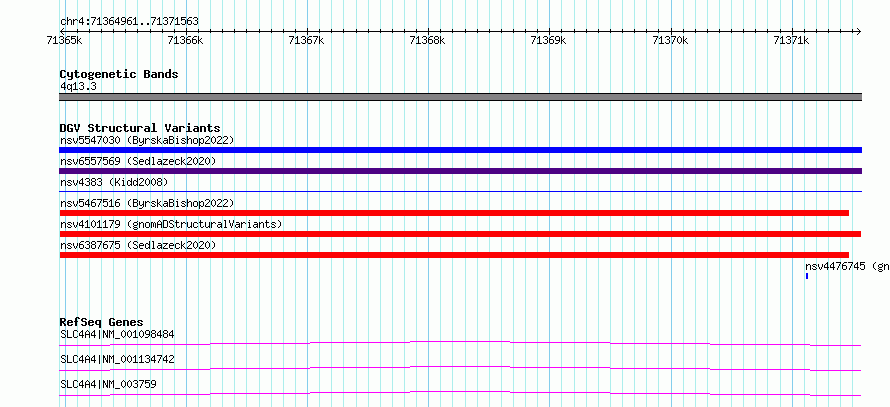890x407 pixels.
Task: Open the SLC4A4|NM_001134742 transcript label
Action: click(117, 359)
